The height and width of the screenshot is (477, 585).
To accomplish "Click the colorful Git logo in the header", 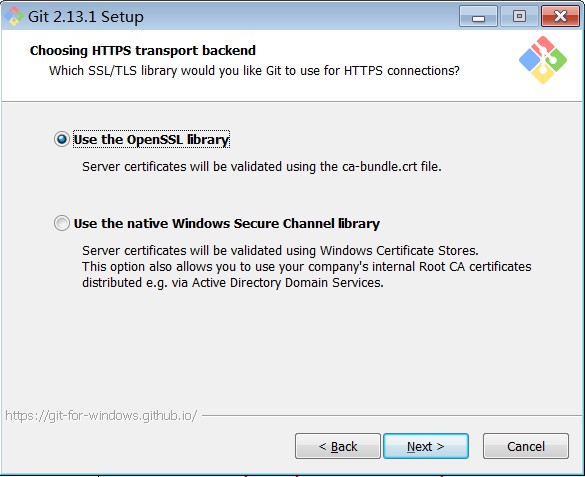I will point(543,60).
